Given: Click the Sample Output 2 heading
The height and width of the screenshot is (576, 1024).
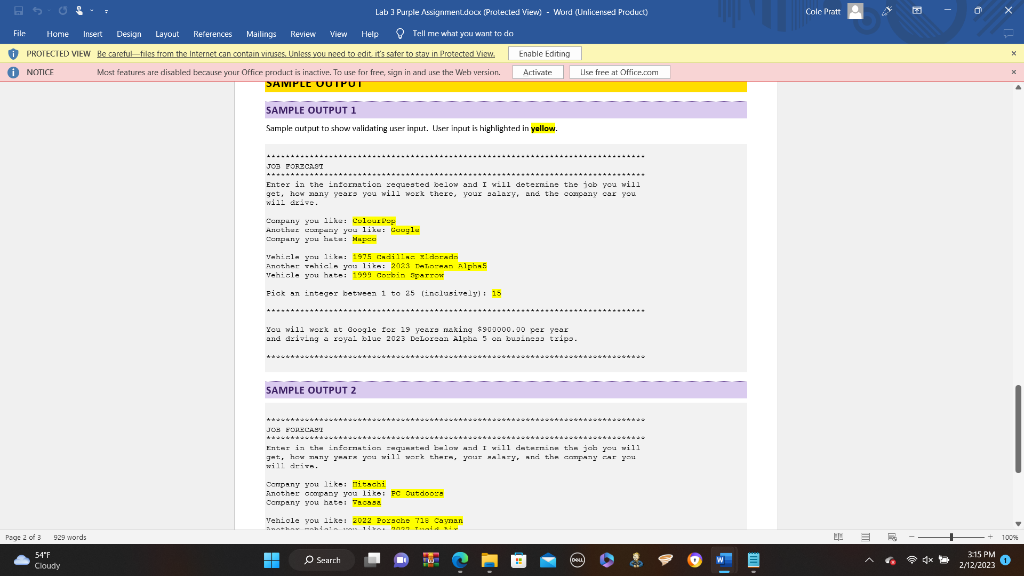Looking at the screenshot, I should coord(311,390).
